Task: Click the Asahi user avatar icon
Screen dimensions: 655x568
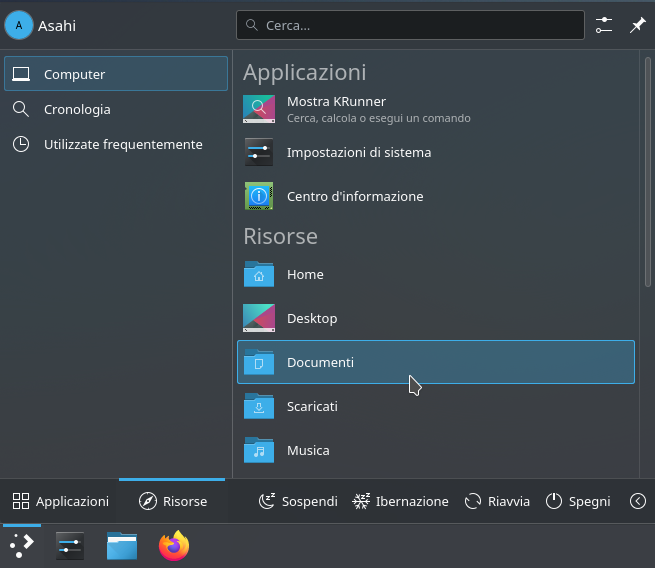Action: tap(20, 26)
